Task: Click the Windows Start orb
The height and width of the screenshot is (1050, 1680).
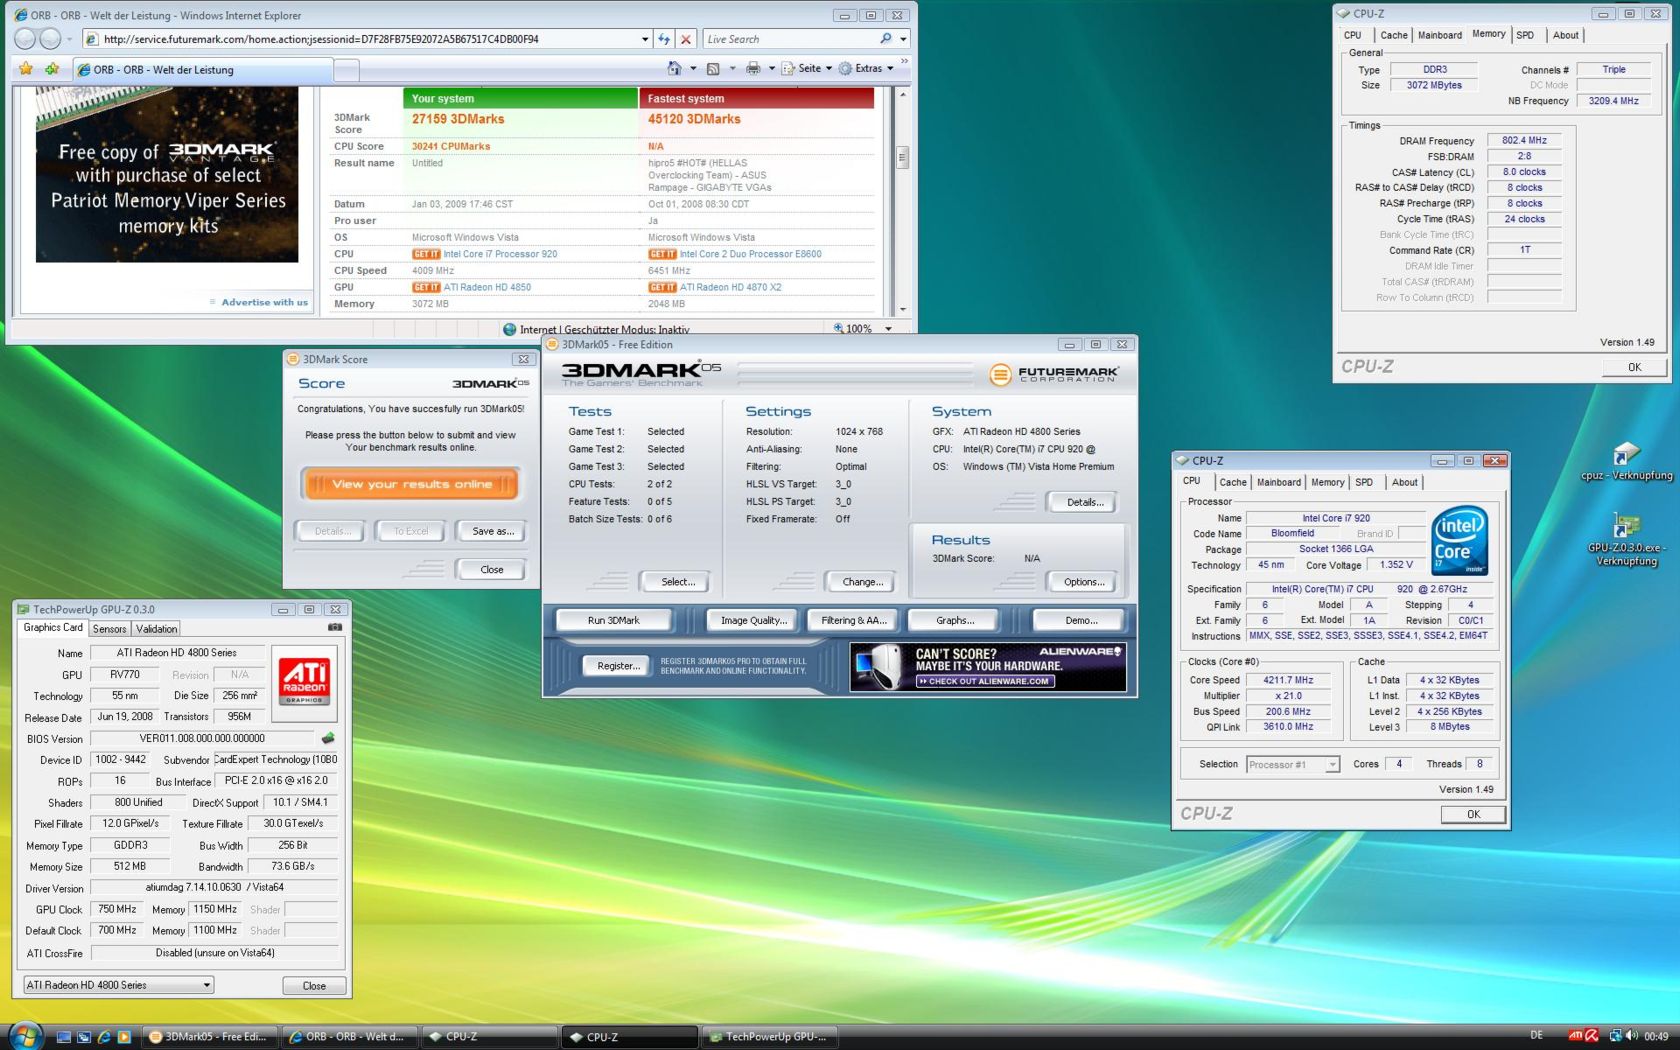Action: coord(24,1034)
